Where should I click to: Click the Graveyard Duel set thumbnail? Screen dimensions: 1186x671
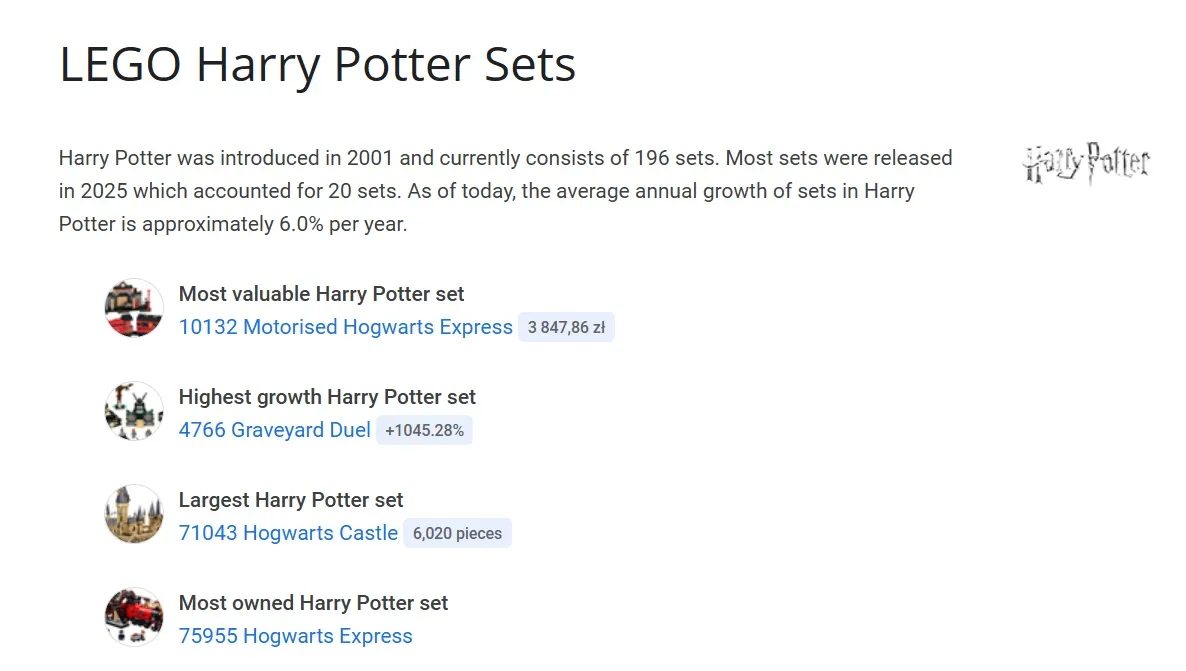134,411
